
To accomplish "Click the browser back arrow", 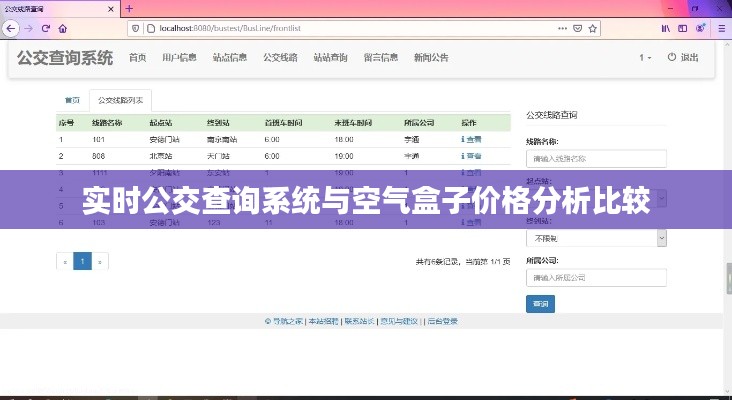I will tap(10, 29).
